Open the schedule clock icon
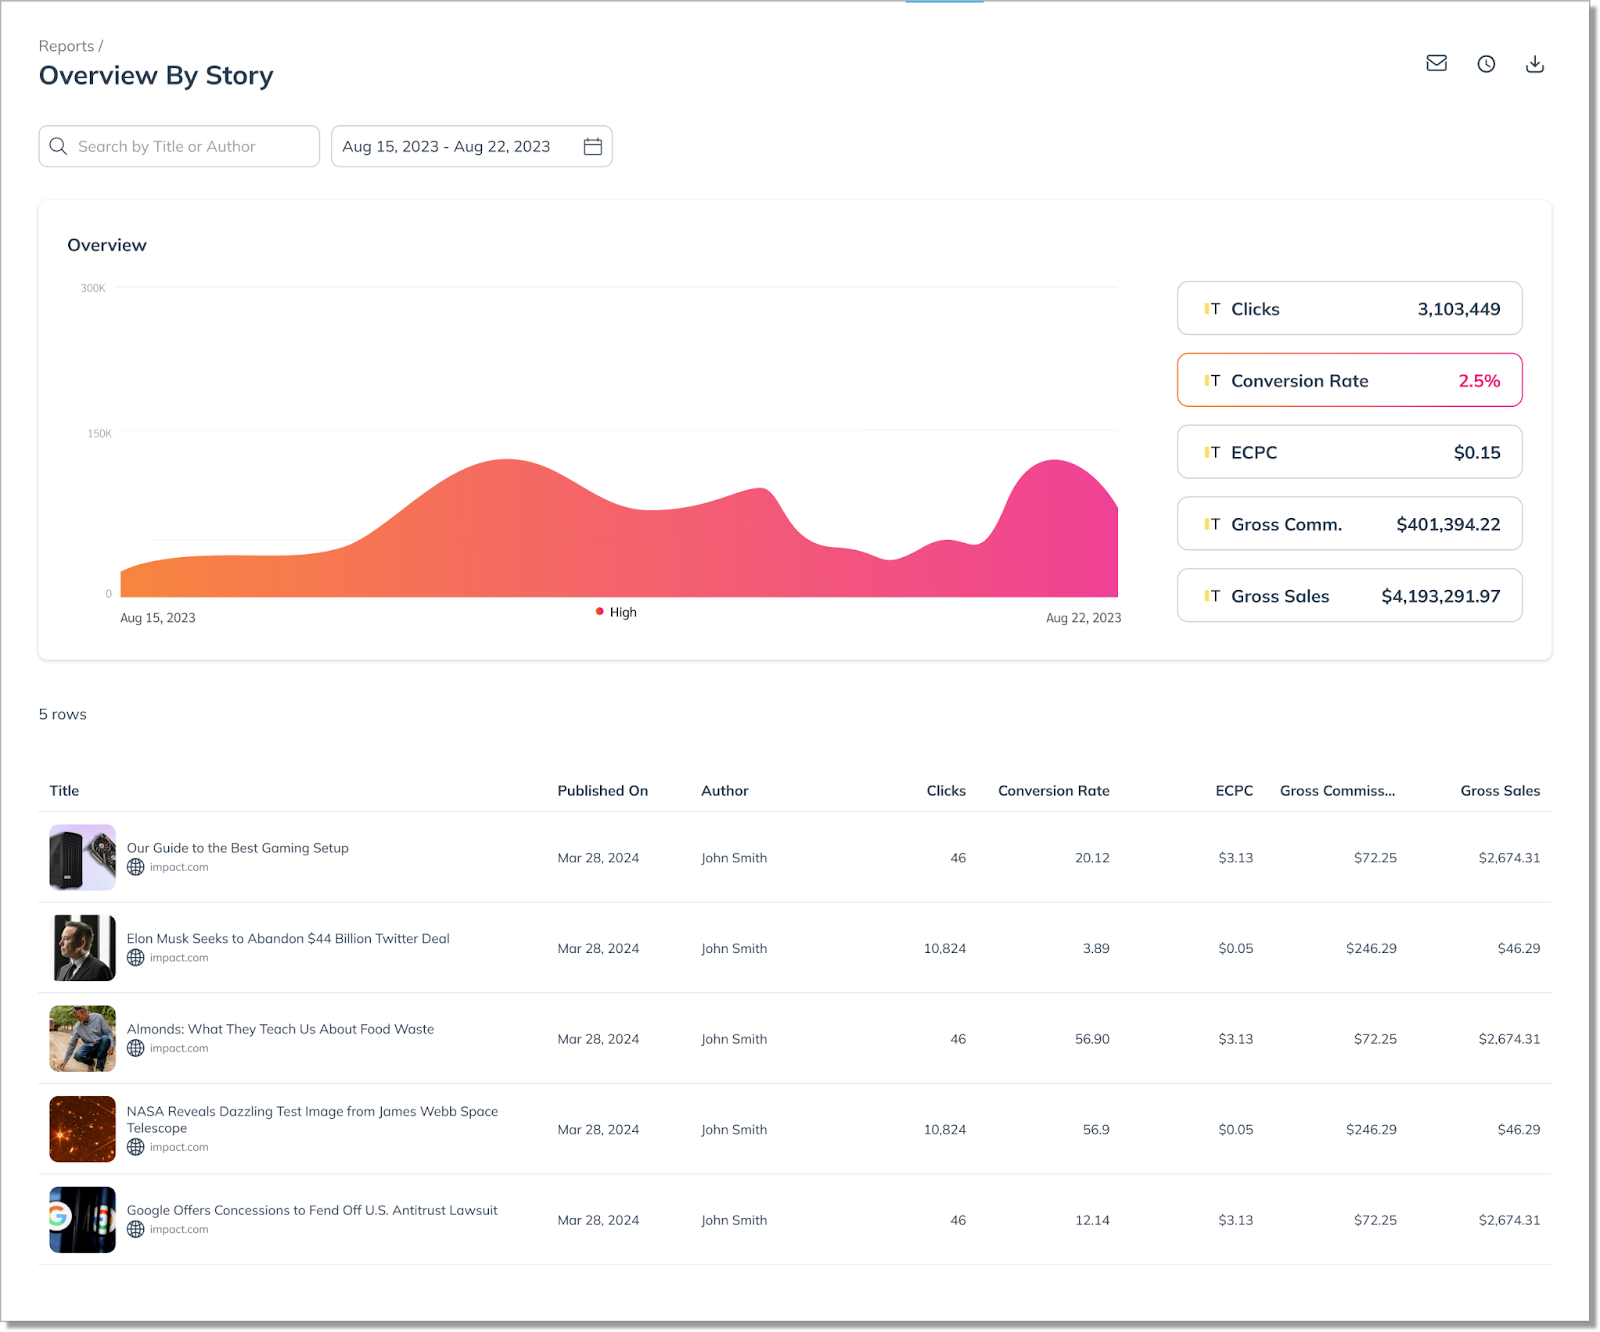Screen dimensions: 1600x1332 click(x=1486, y=64)
